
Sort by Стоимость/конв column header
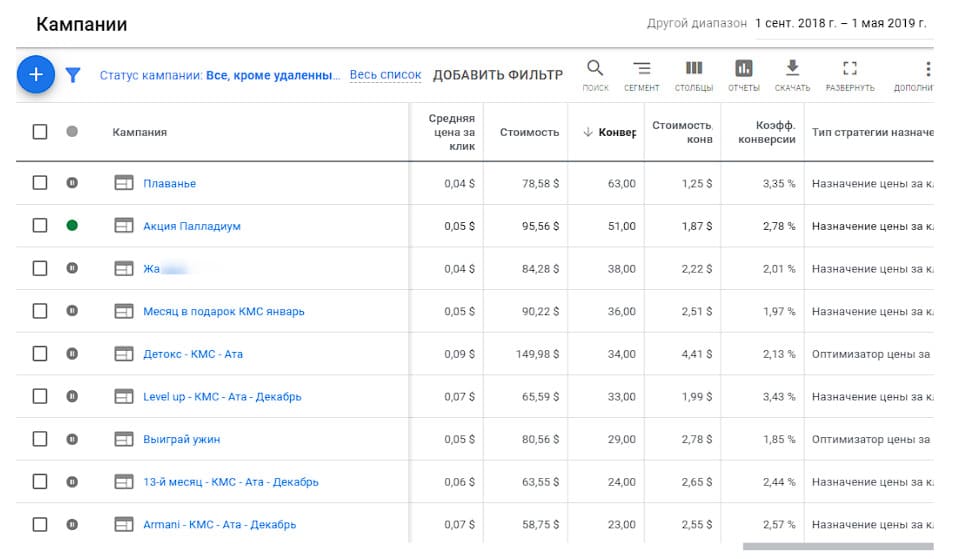(x=682, y=132)
